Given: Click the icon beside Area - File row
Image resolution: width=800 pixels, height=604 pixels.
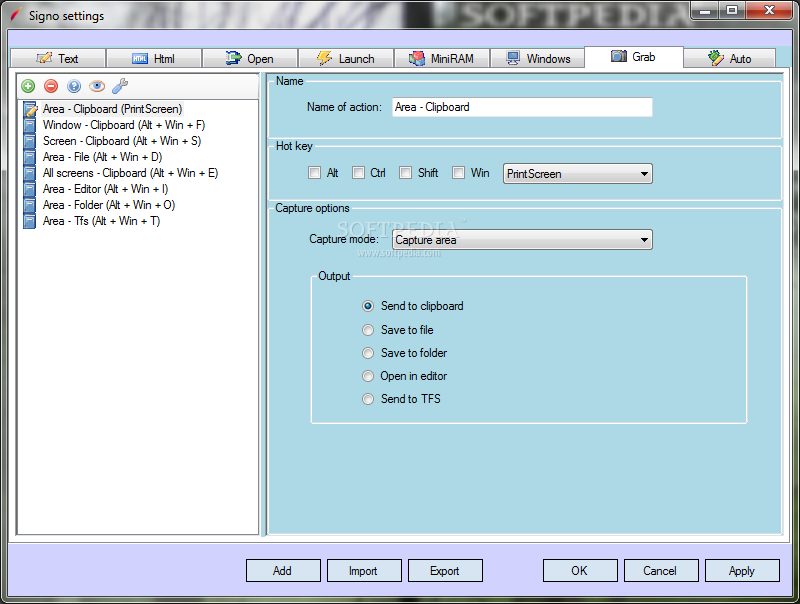Looking at the screenshot, I should (x=30, y=157).
